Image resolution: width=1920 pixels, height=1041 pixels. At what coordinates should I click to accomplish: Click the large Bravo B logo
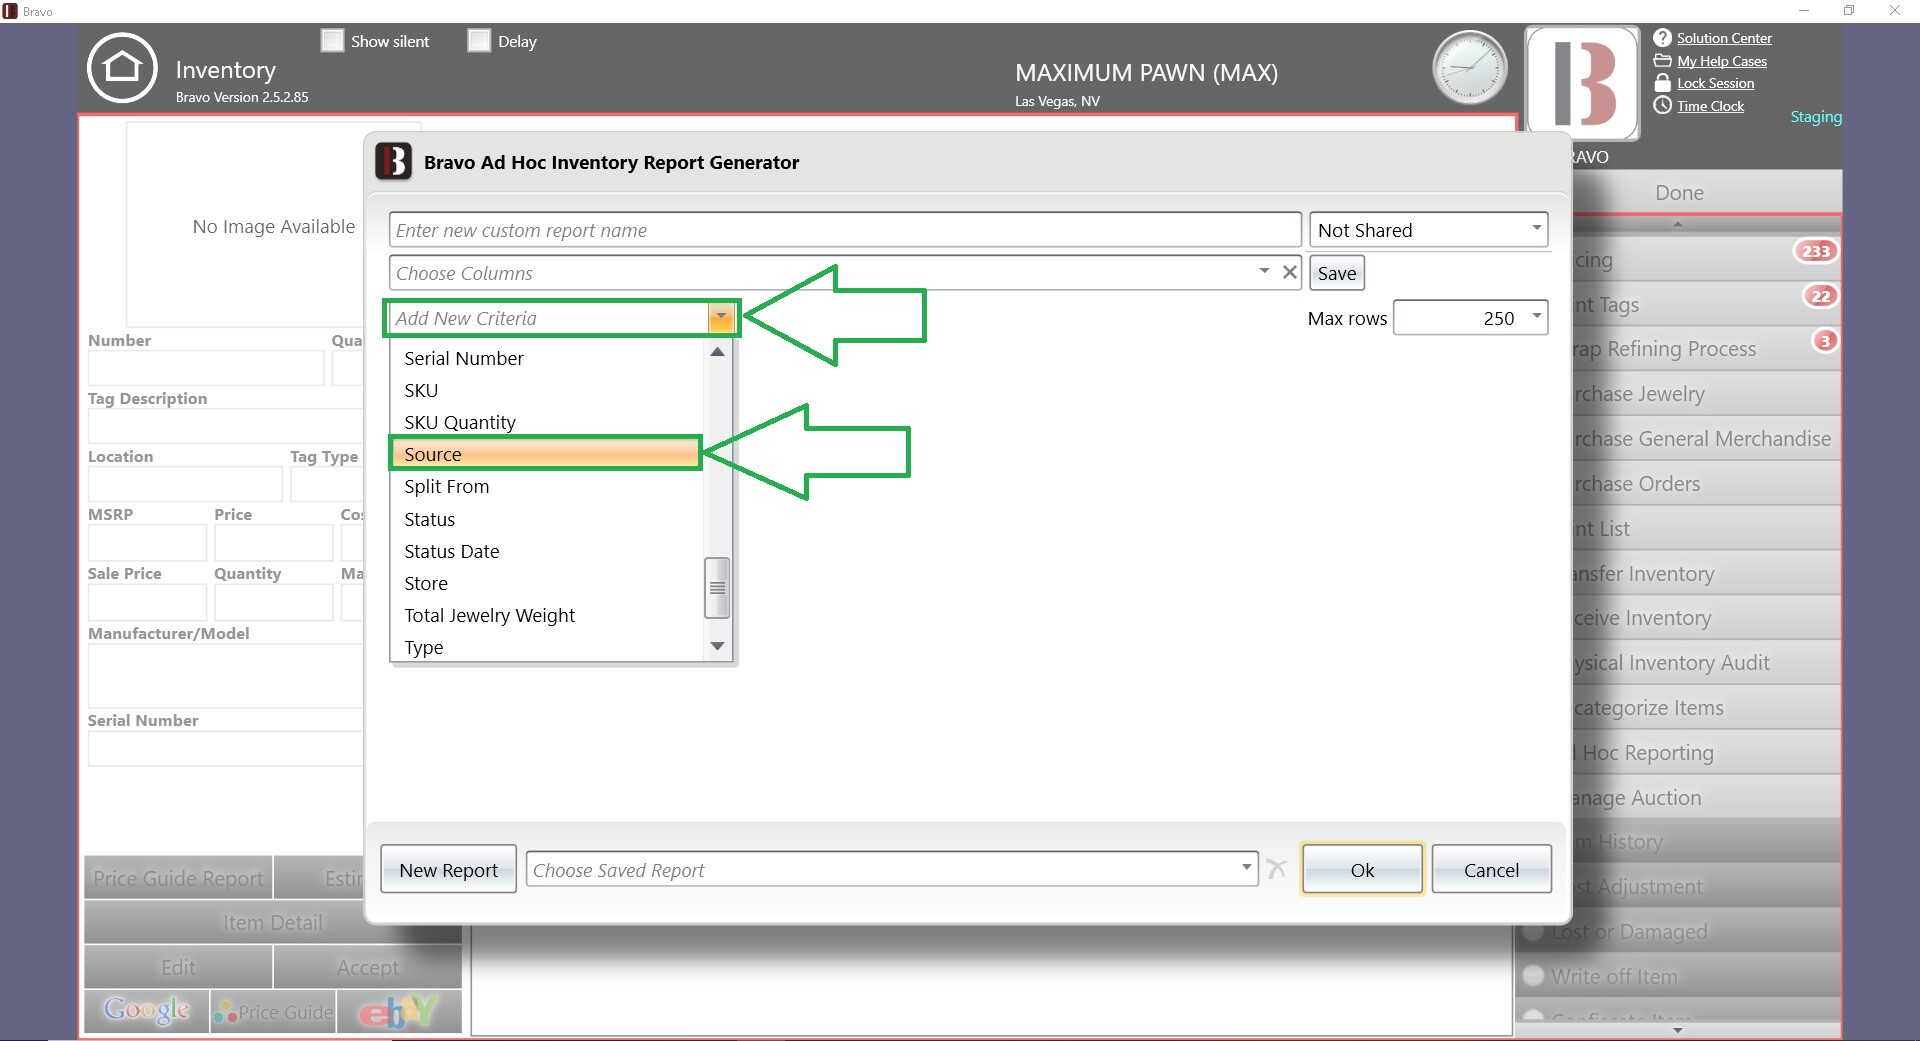1582,82
